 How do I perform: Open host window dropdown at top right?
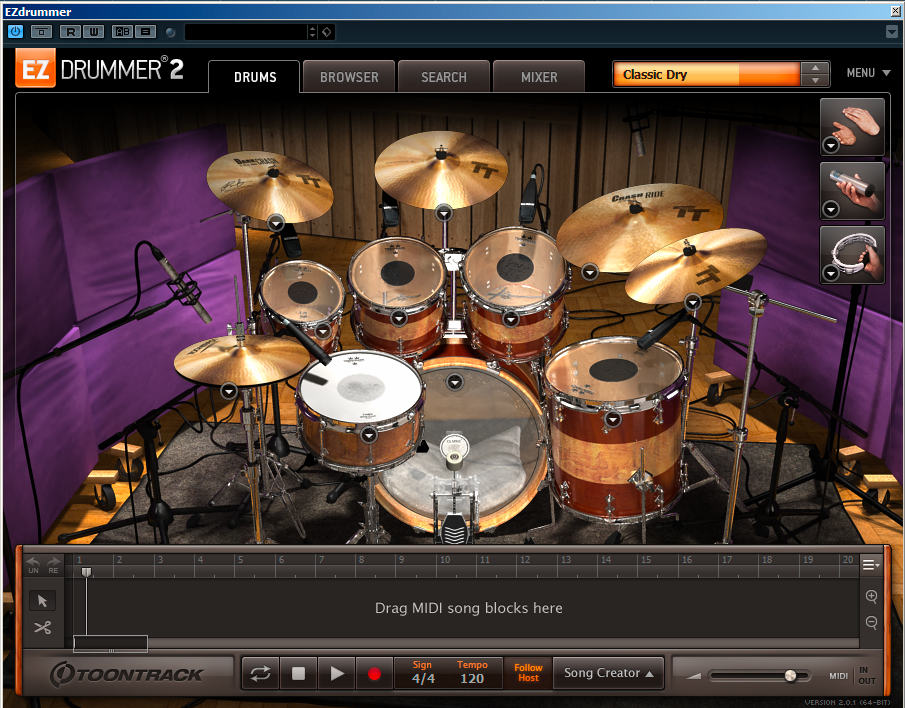tap(891, 32)
